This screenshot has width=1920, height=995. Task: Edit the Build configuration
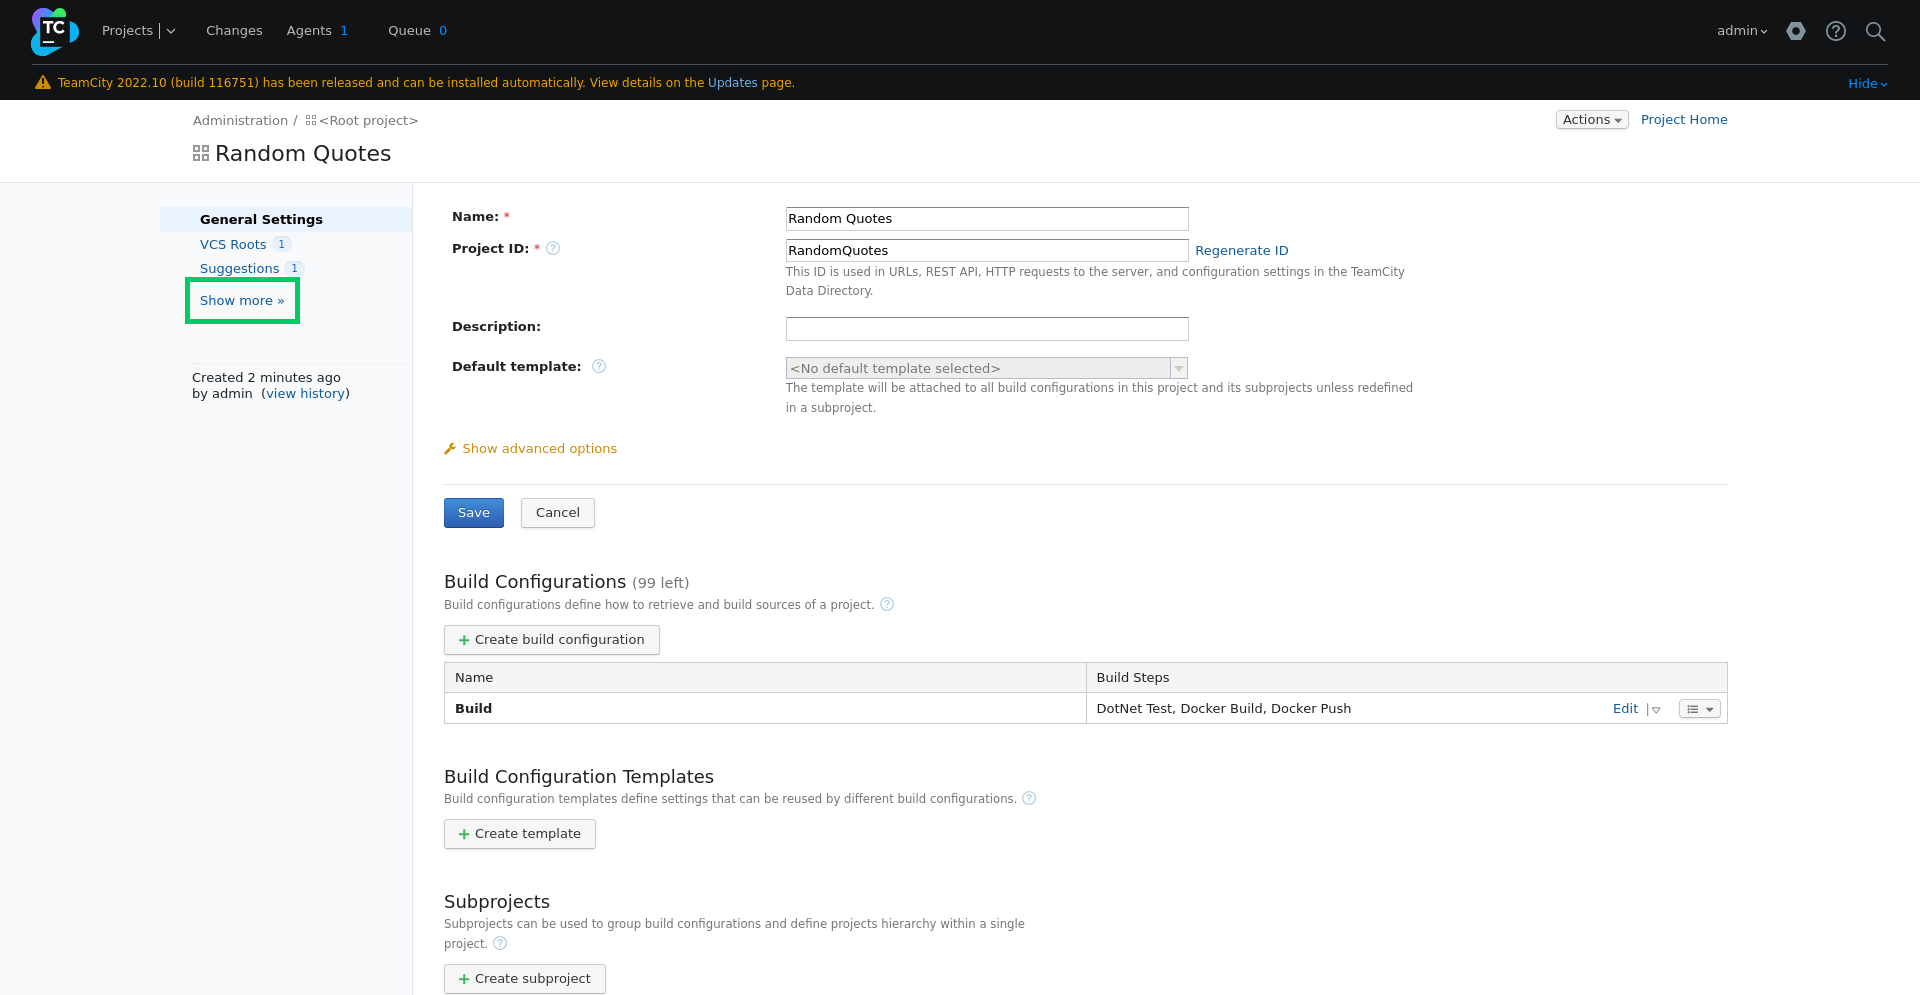click(x=1625, y=709)
